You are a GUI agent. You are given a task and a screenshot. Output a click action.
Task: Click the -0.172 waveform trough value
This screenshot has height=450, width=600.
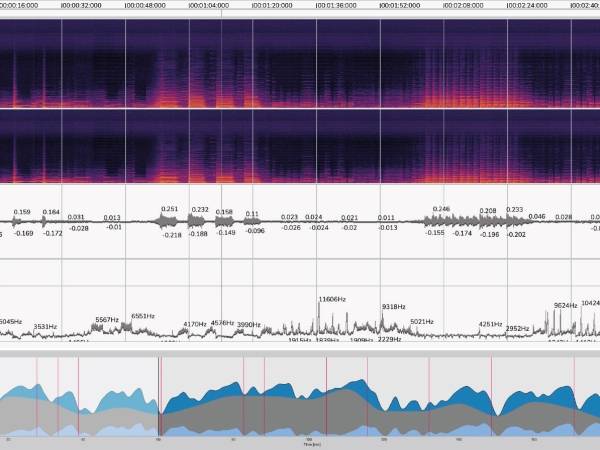tap(52, 233)
